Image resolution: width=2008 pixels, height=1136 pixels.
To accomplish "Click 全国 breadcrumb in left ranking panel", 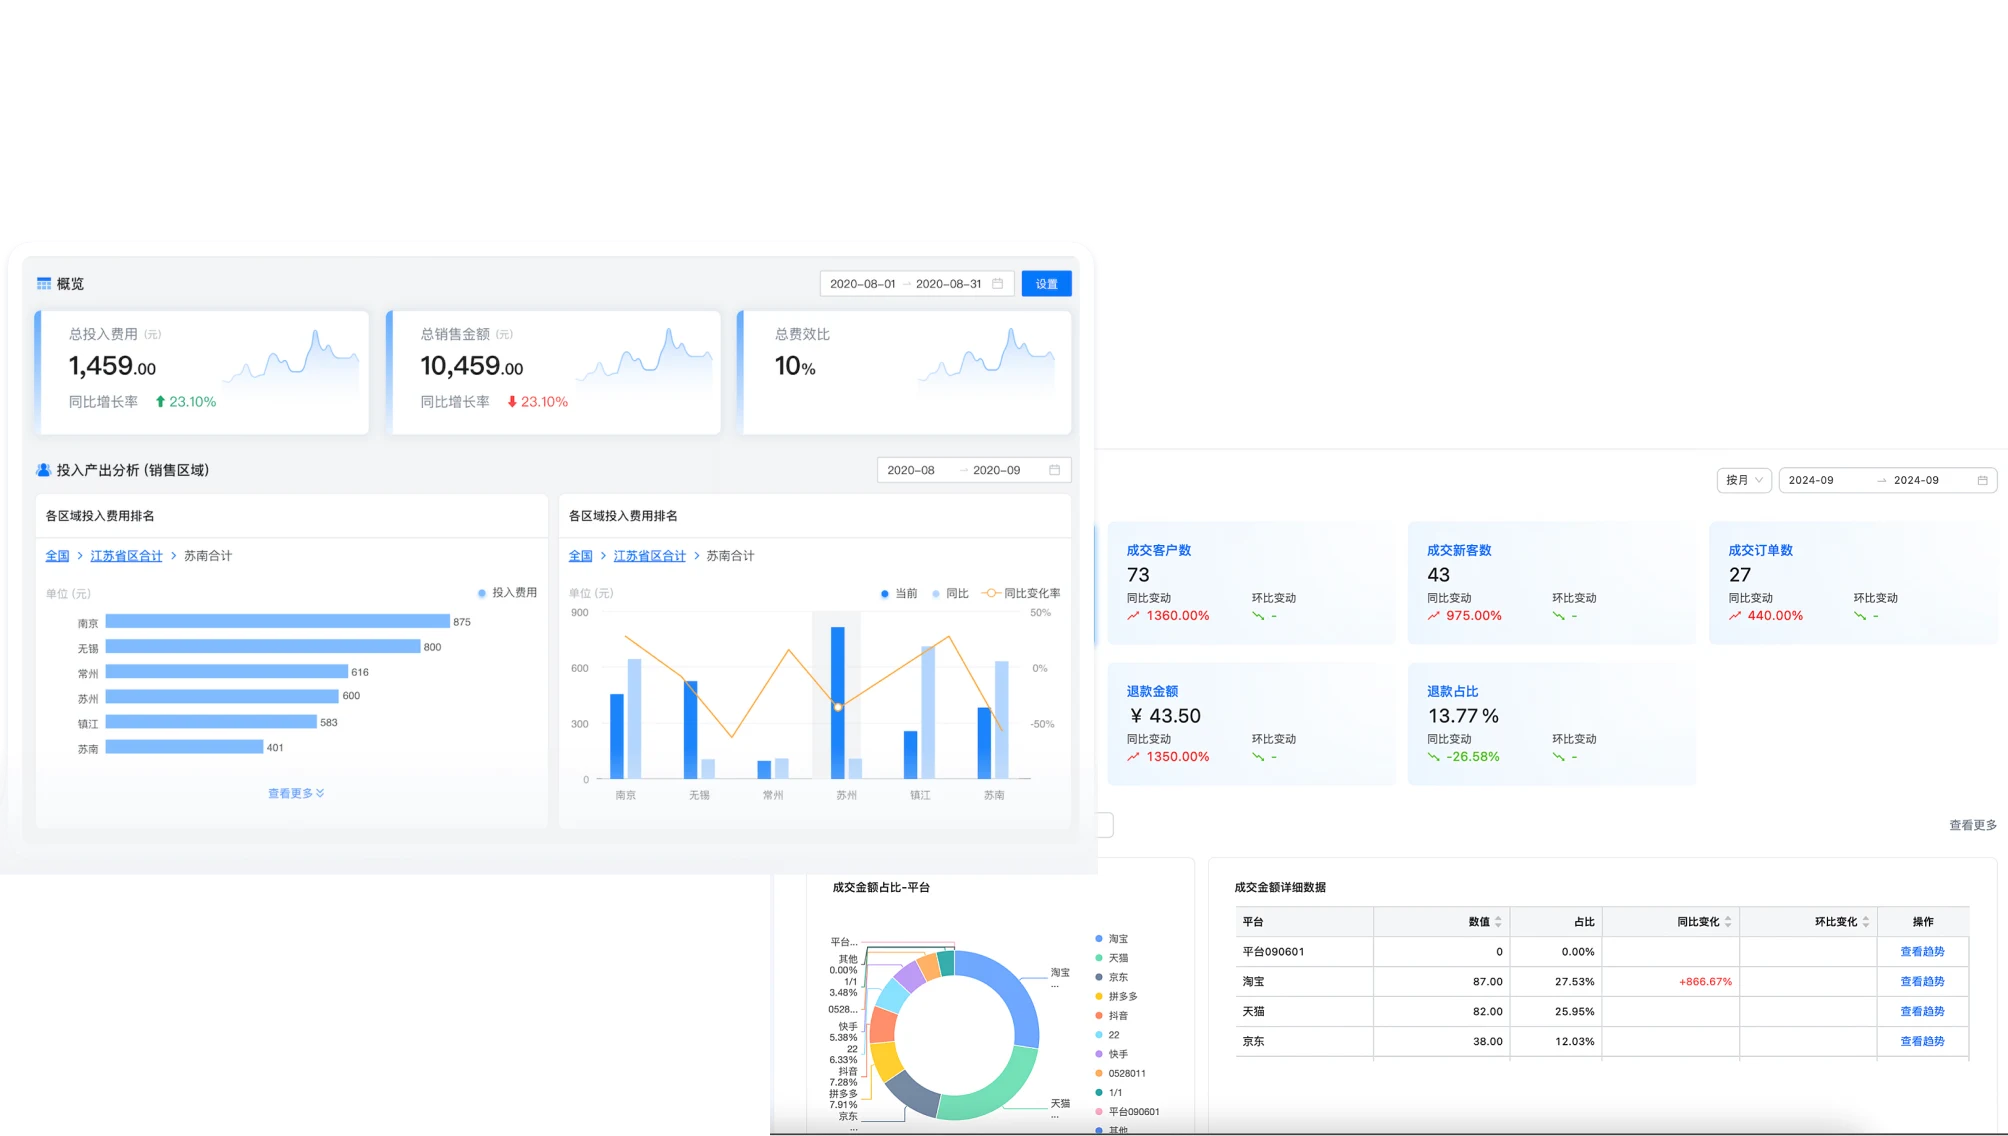I will [57, 556].
